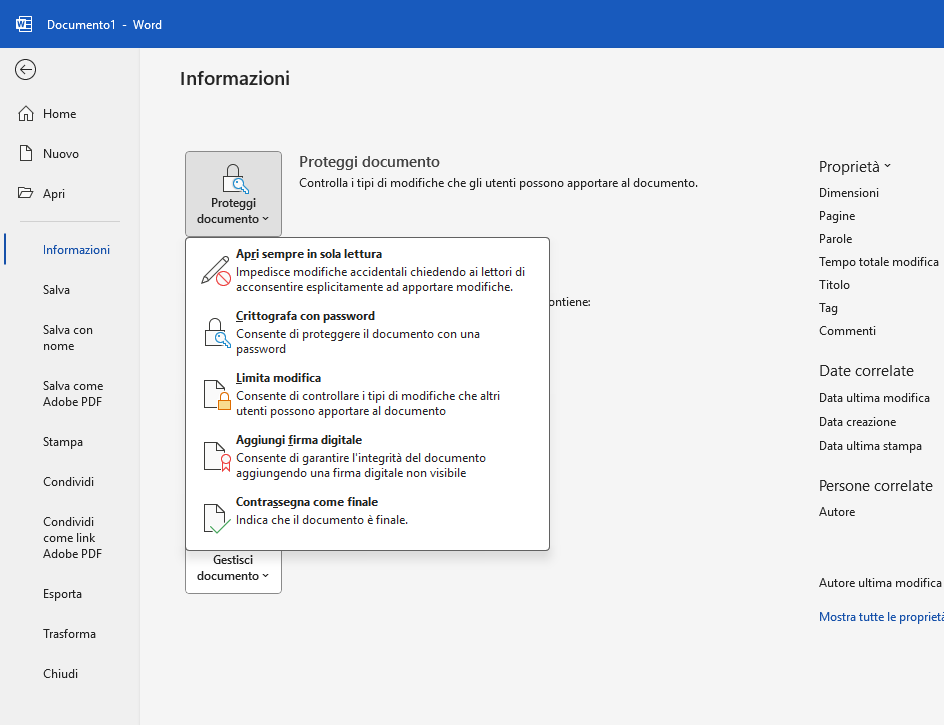The width and height of the screenshot is (944, 725).
Task: Click the Apri folder icon
Action: click(x=27, y=194)
